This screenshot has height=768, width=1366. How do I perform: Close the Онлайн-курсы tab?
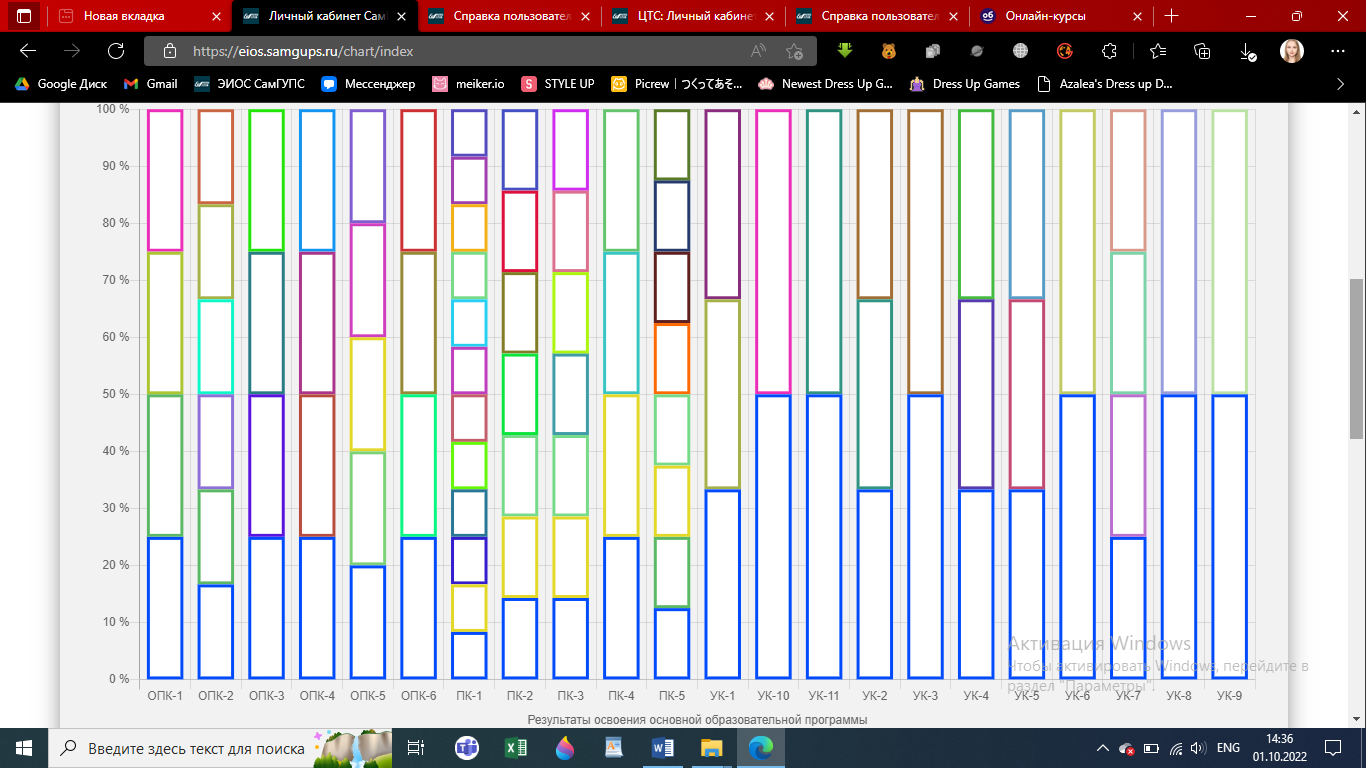click(x=1136, y=16)
